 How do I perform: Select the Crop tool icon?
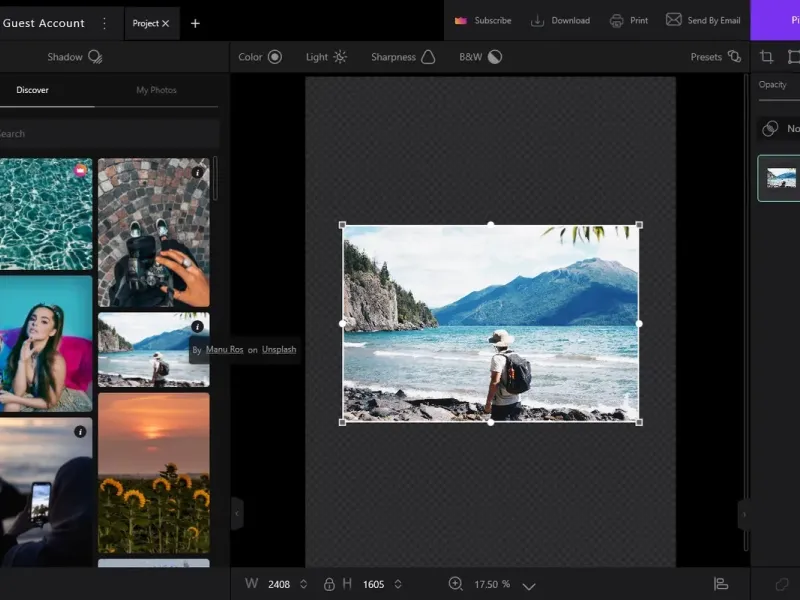pos(767,57)
